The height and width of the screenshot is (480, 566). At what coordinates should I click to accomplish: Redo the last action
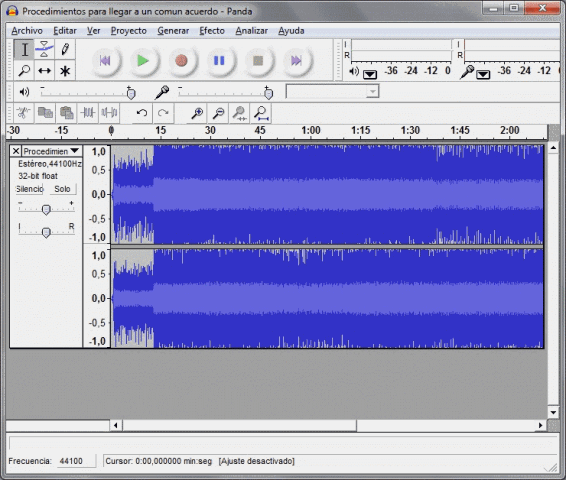pyautogui.click(x=163, y=113)
